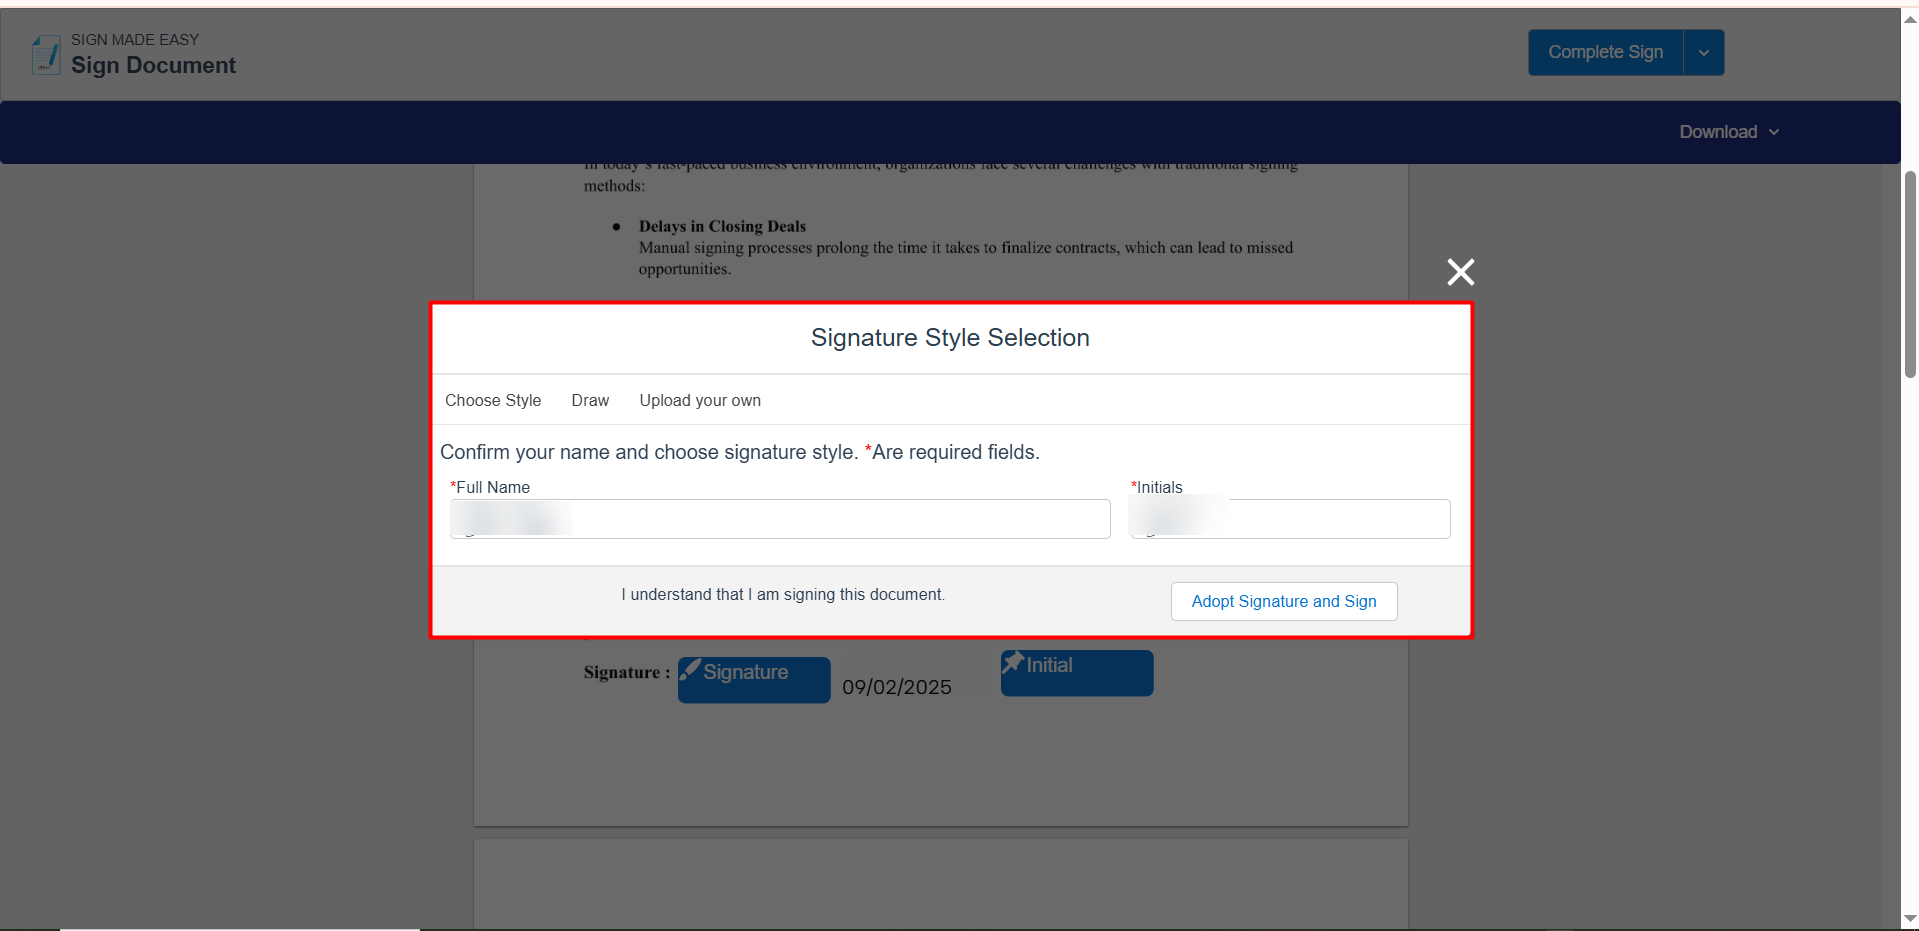Click the blue Initial placeholder label
The image size is (1919, 931).
pyautogui.click(x=1050, y=666)
